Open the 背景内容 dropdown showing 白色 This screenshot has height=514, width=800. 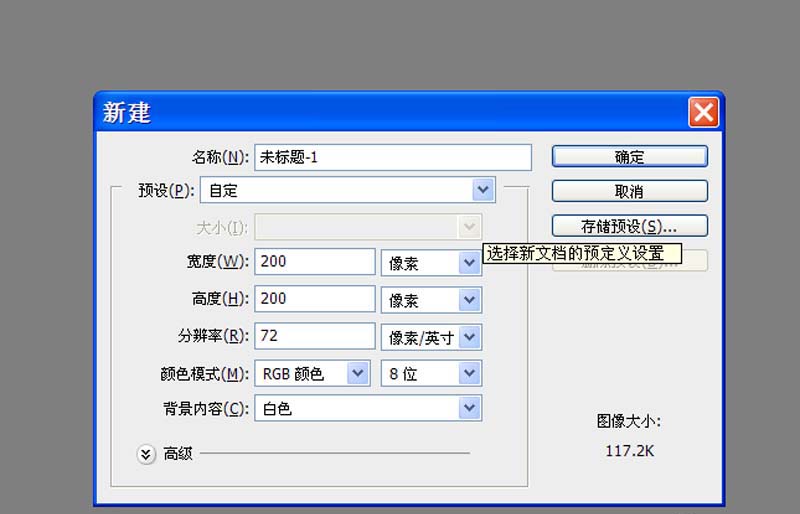point(368,408)
